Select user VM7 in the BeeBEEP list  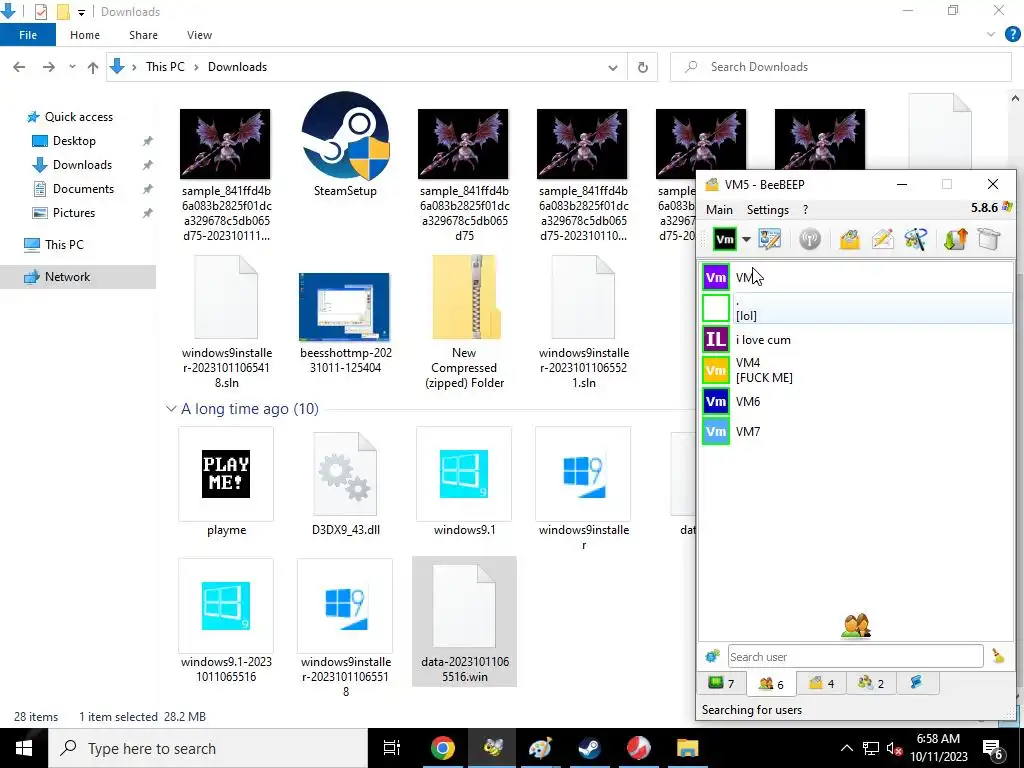click(x=857, y=432)
